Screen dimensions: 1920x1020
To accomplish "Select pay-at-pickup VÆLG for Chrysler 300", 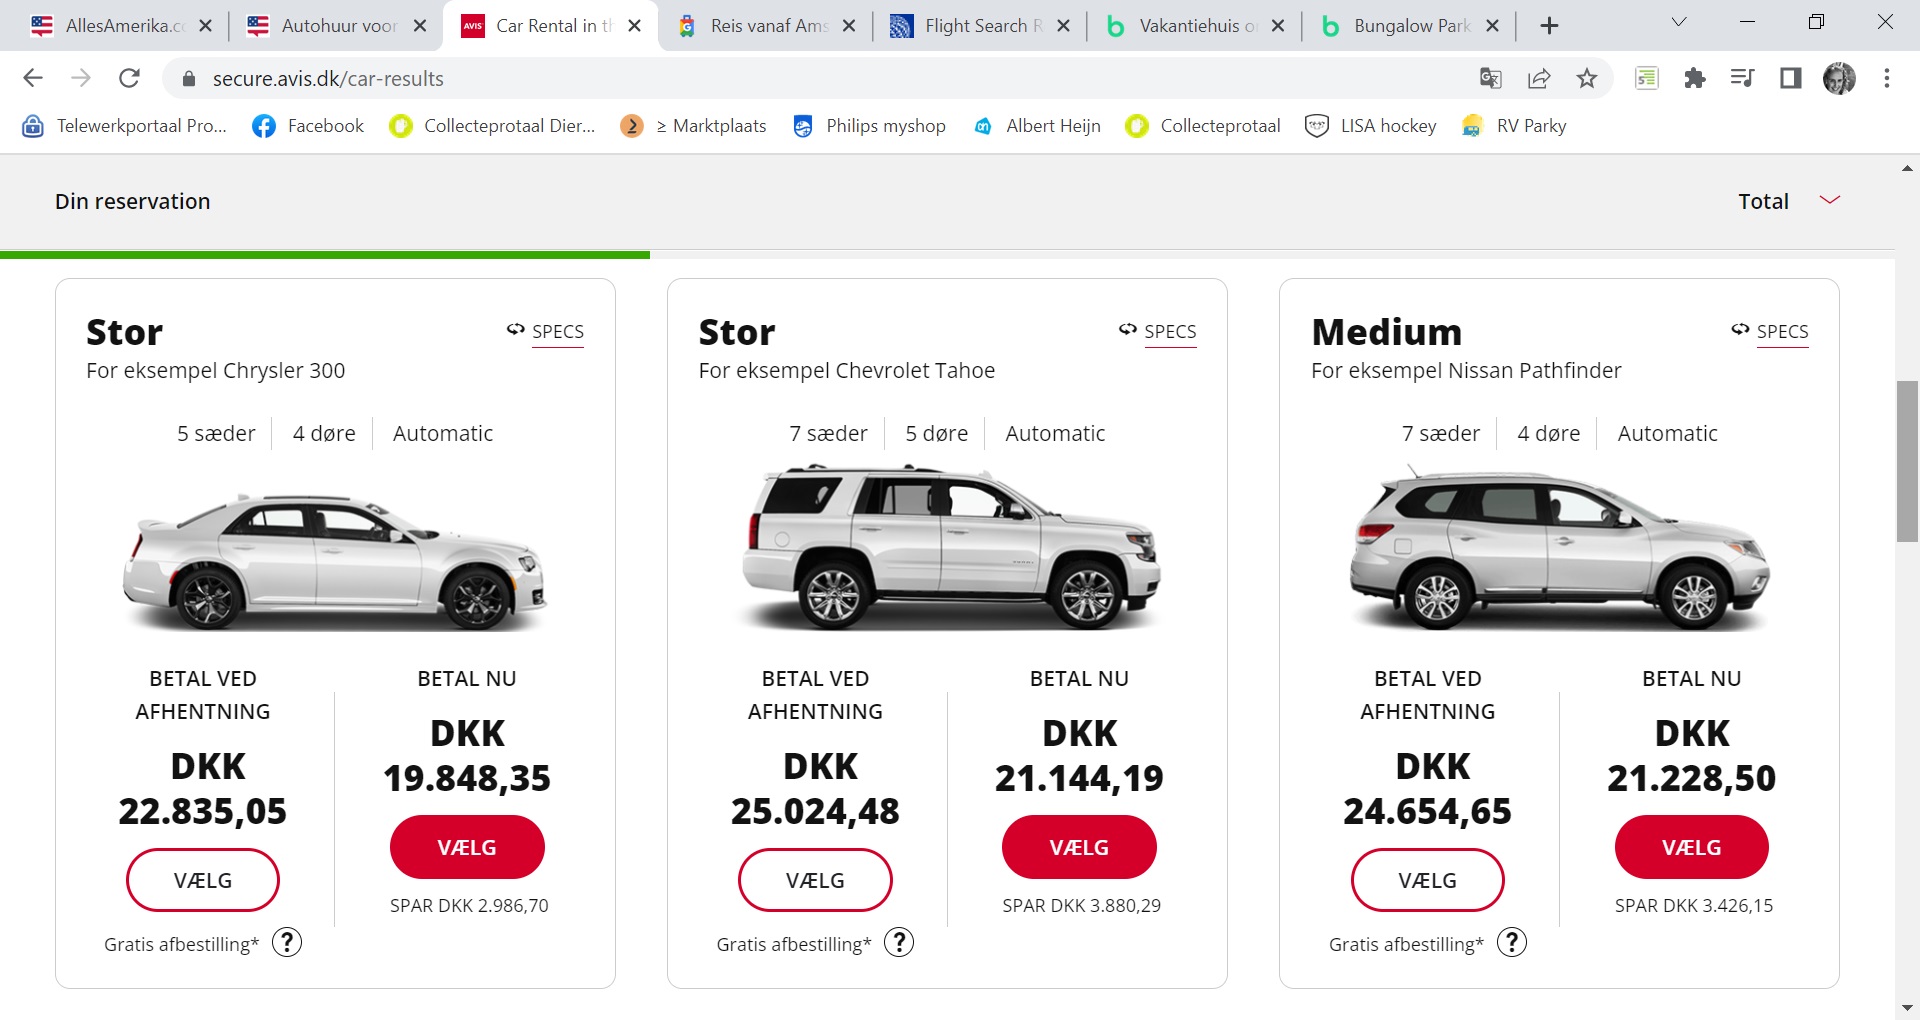I will pyautogui.click(x=203, y=880).
